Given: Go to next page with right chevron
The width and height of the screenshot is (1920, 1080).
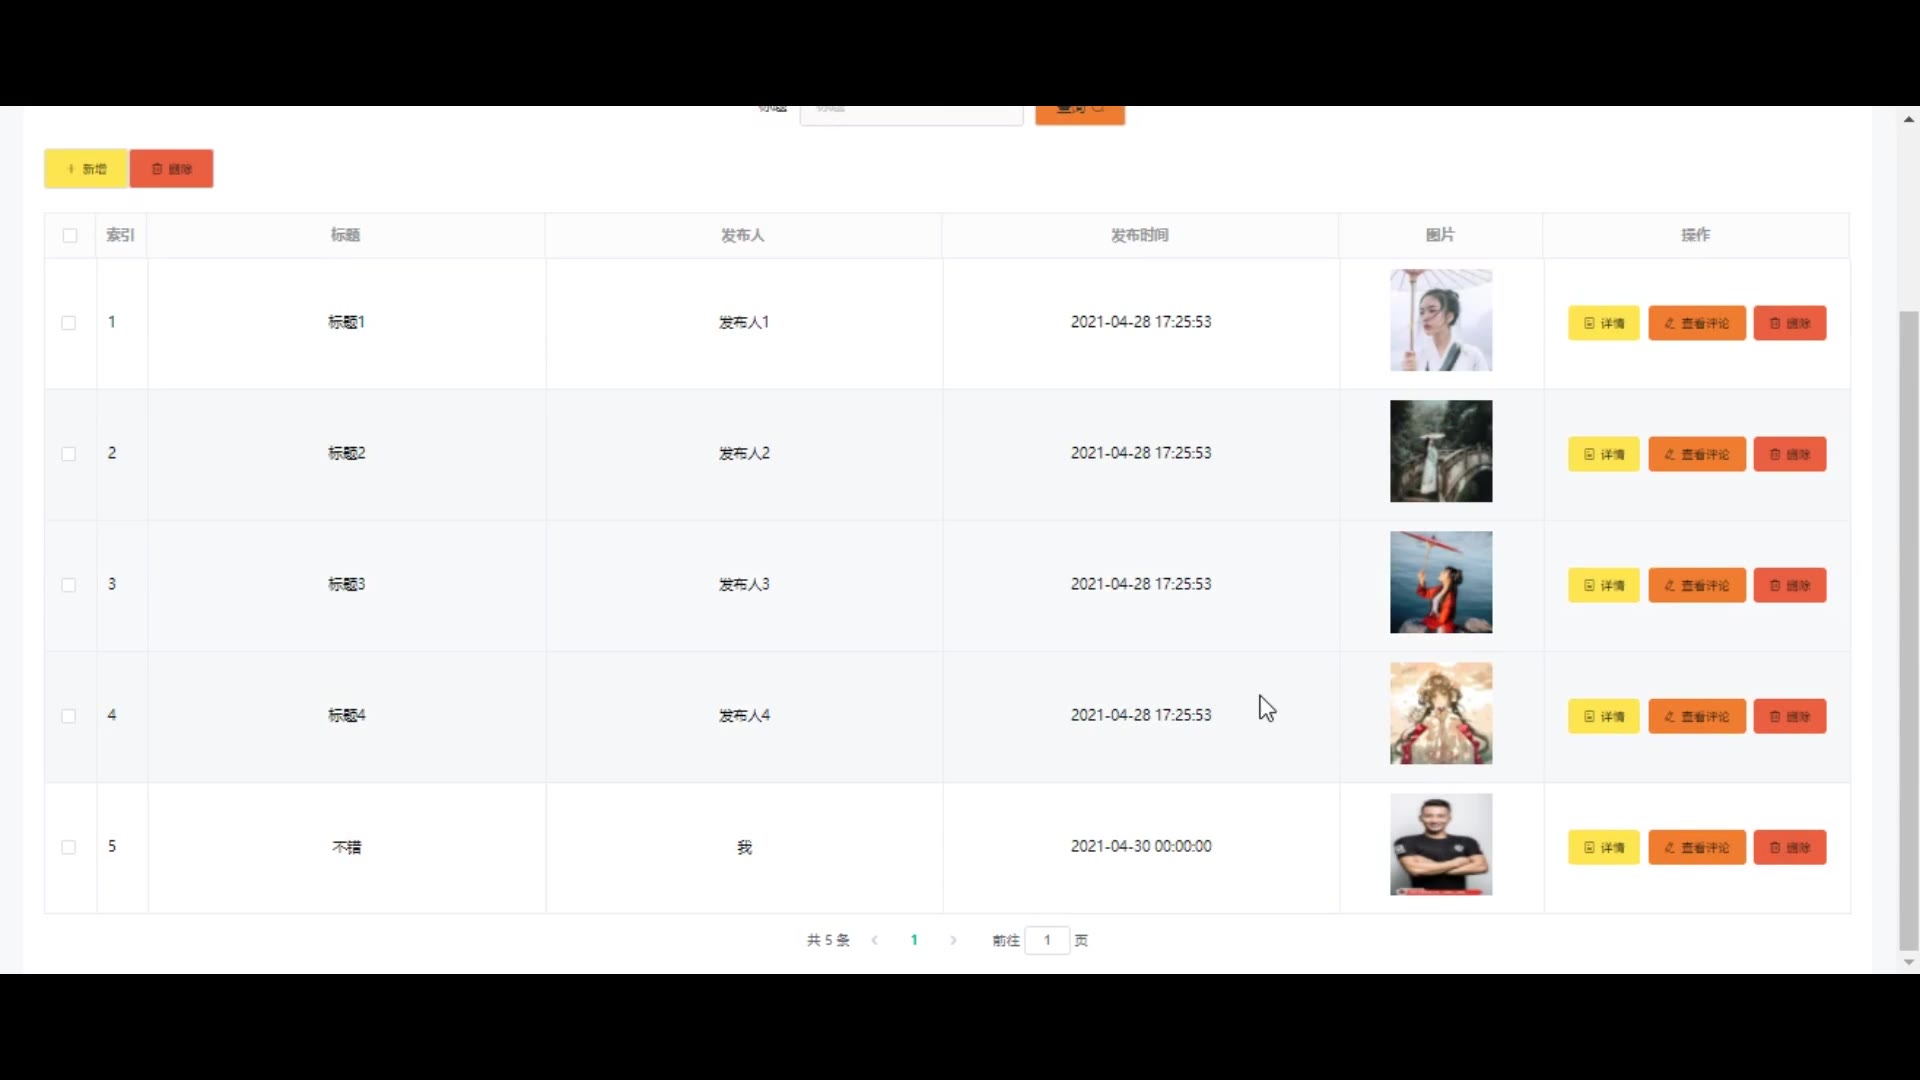Looking at the screenshot, I should coord(953,940).
